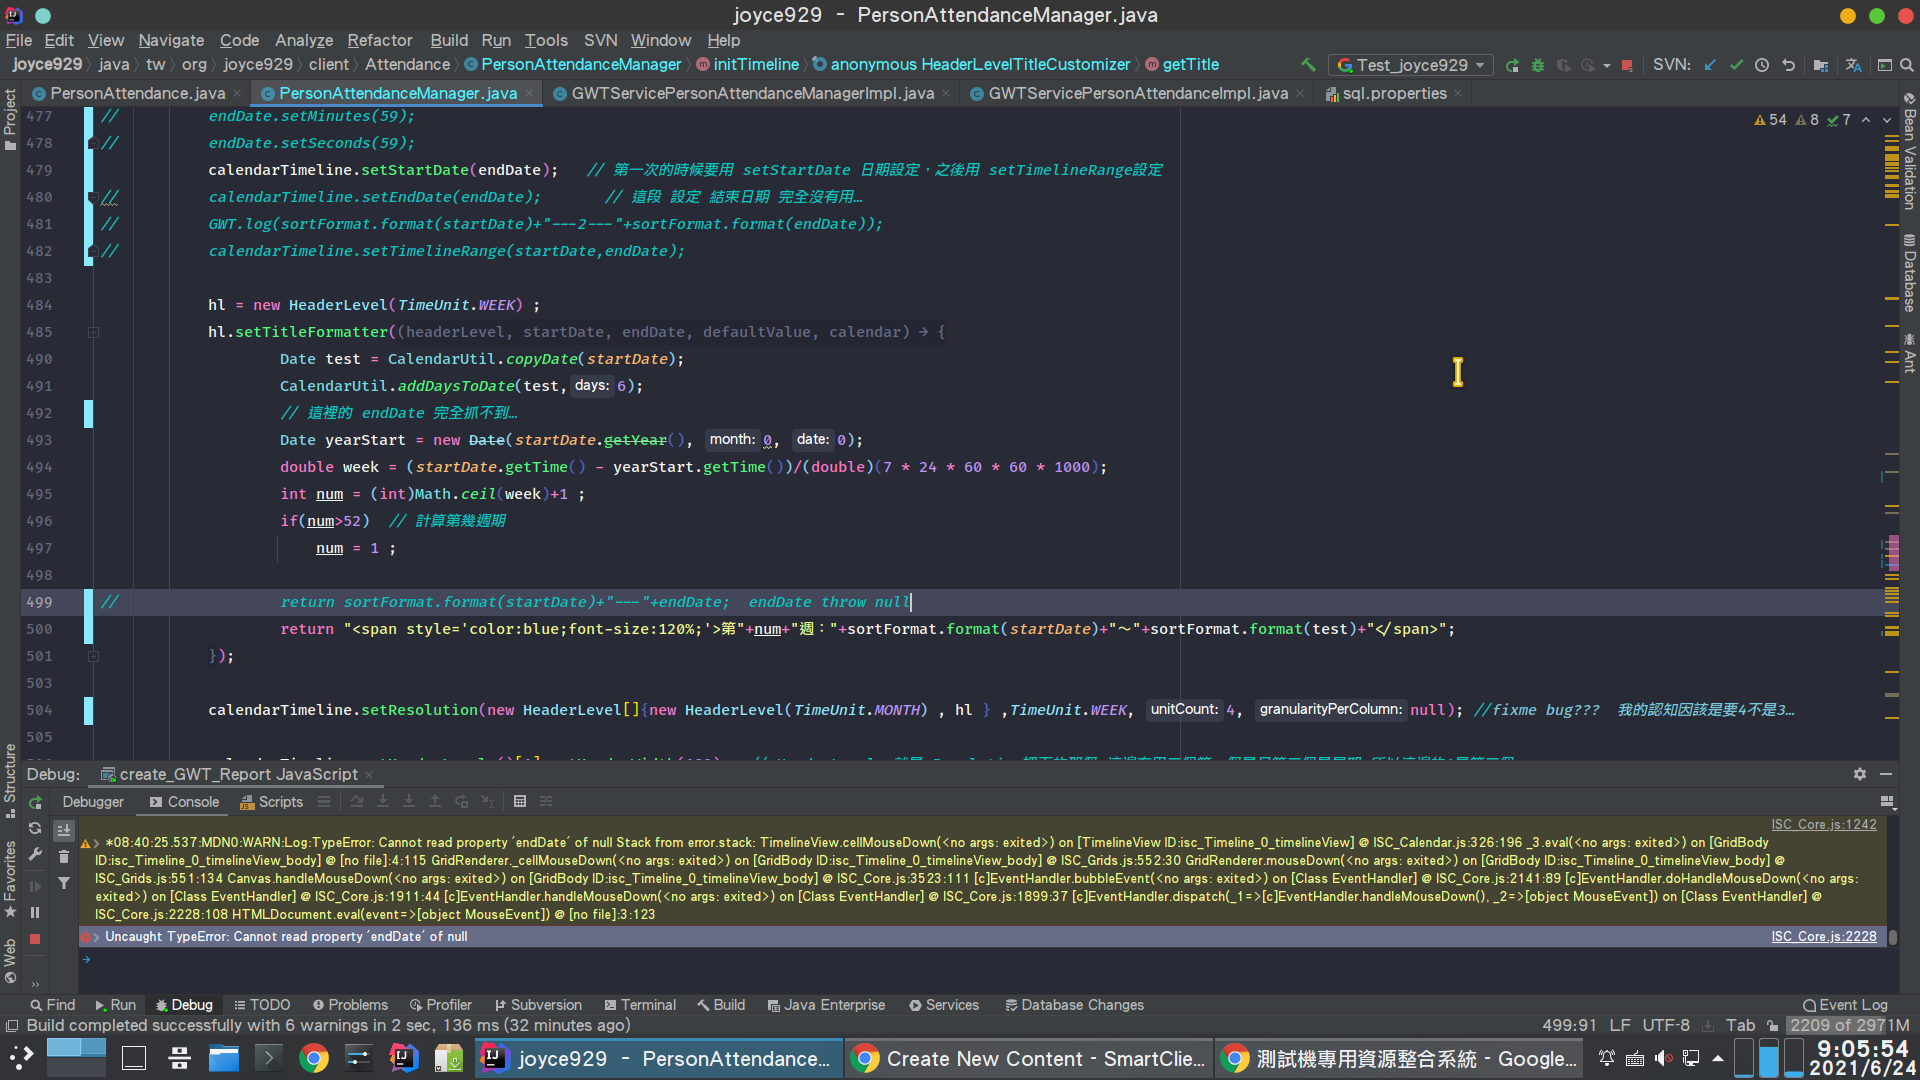1920x1080 pixels.
Task: Show hidden system tray icons arrow
Action: (1718, 1058)
